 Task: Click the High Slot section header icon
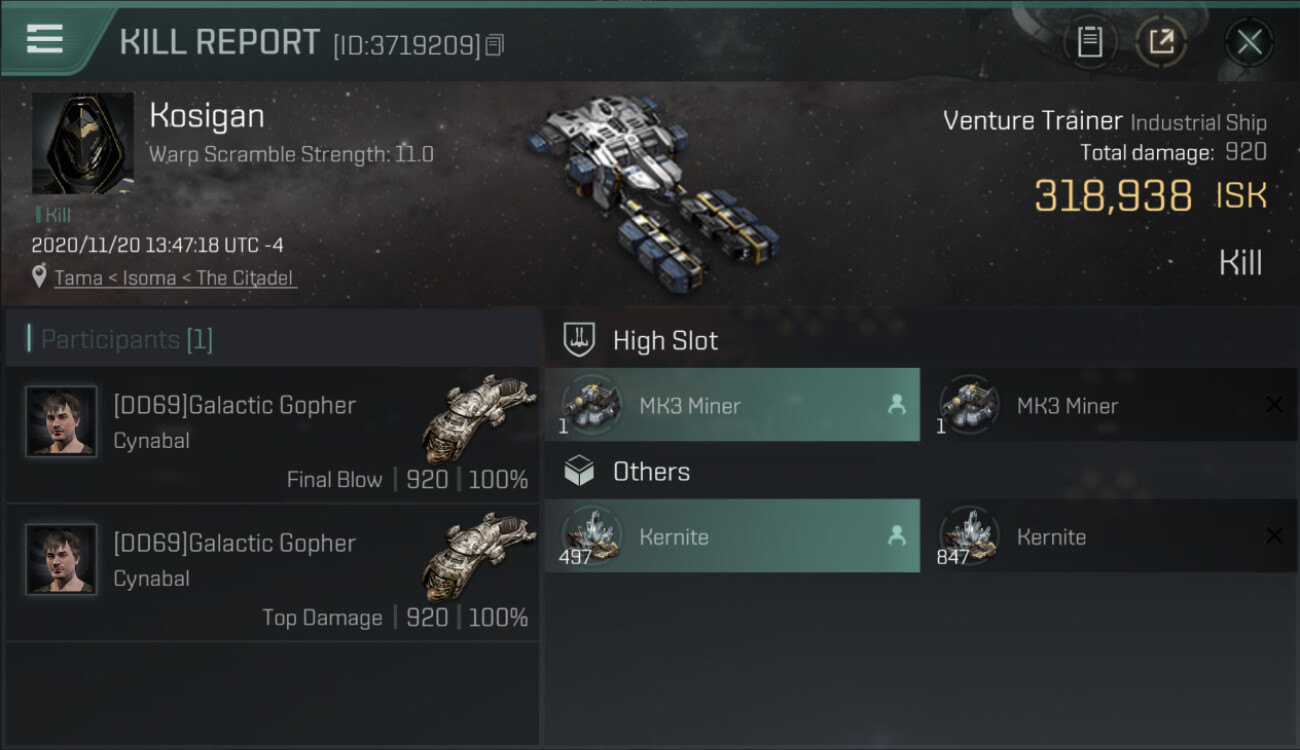pos(579,340)
